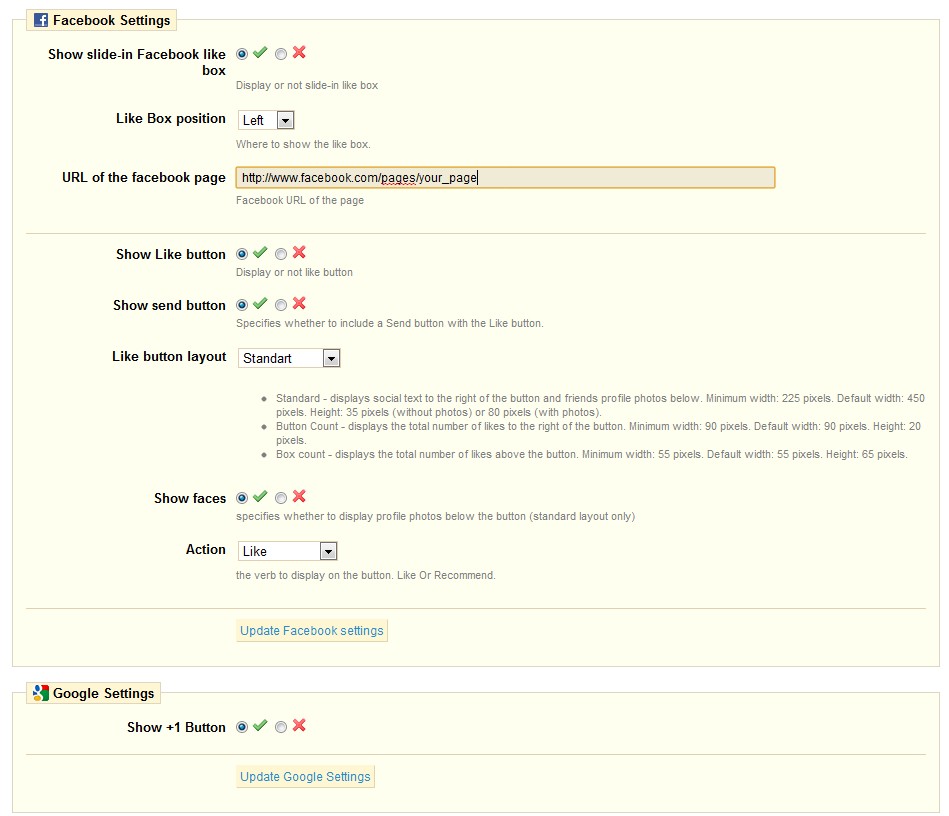Click red X next to Show send button
The height and width of the screenshot is (816, 949).
[299, 303]
